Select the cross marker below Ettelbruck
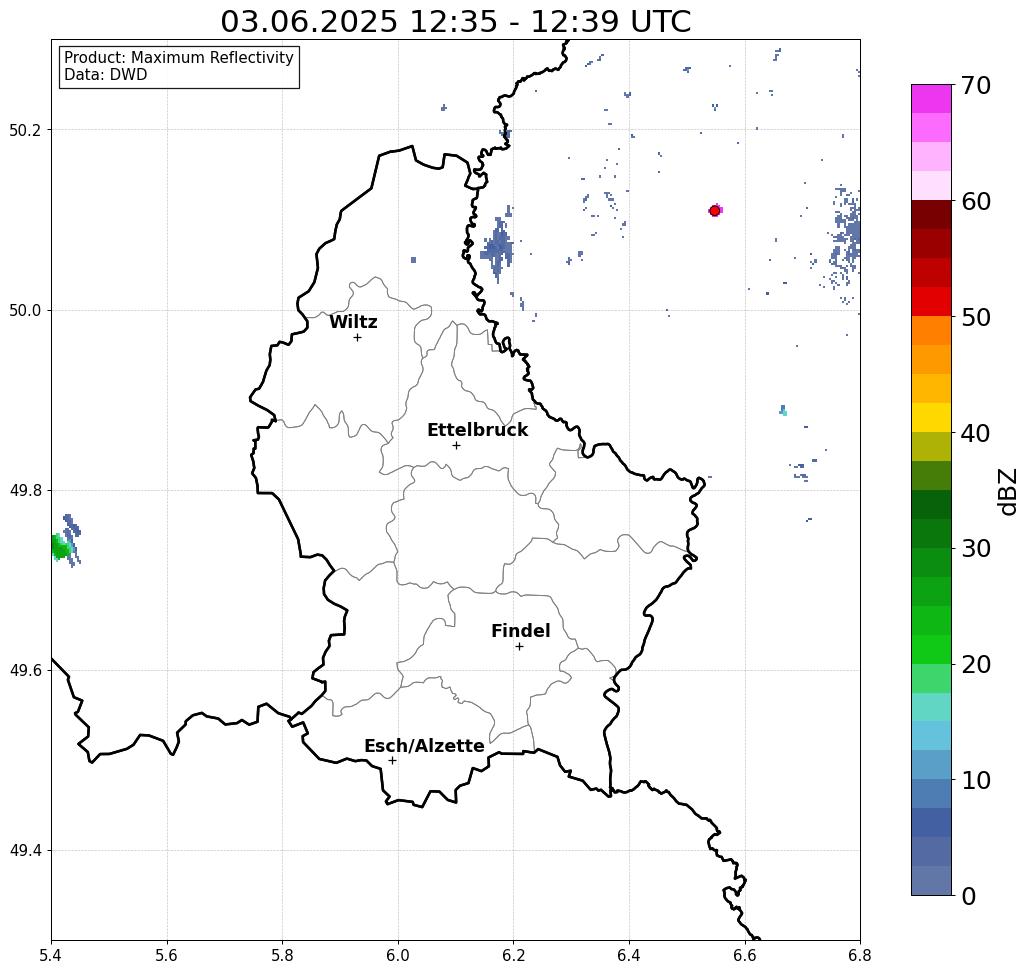The width and height of the screenshot is (1029, 973). (x=457, y=445)
